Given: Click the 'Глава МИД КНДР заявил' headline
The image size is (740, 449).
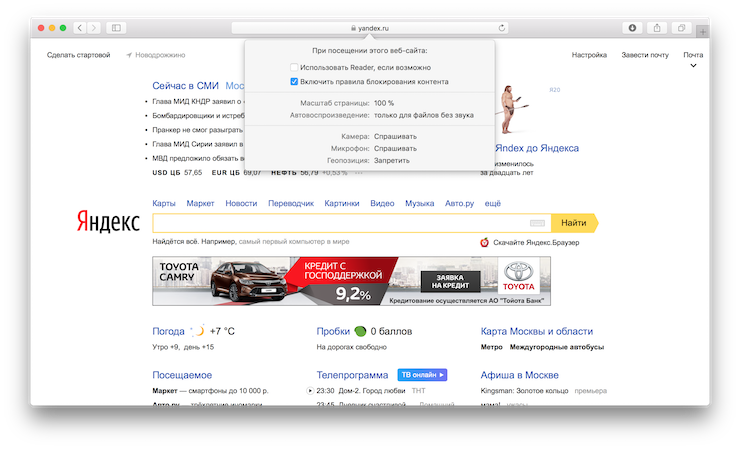Looking at the screenshot, I should click(197, 102).
